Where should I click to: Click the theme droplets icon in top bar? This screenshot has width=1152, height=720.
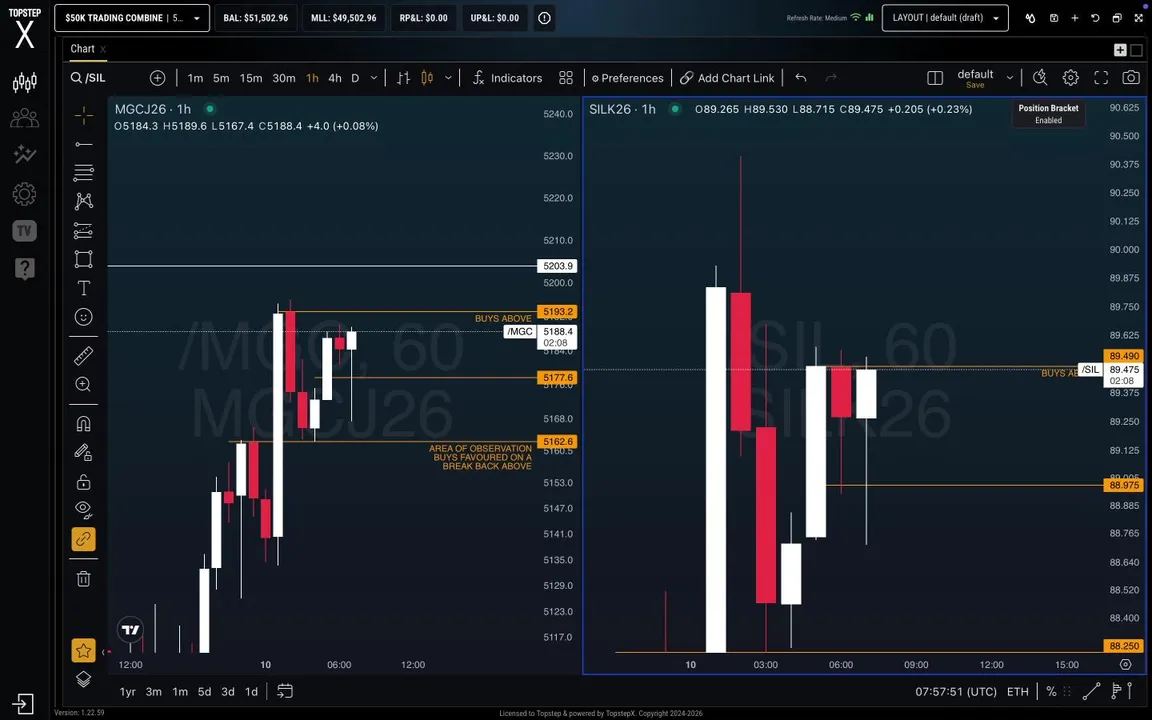click(1030, 18)
